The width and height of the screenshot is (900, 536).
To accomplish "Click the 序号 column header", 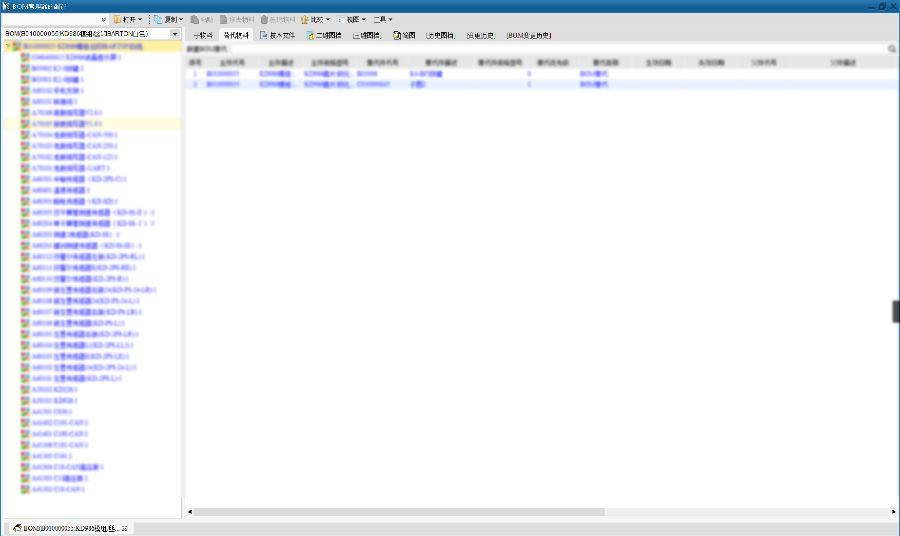I will tap(195, 63).
